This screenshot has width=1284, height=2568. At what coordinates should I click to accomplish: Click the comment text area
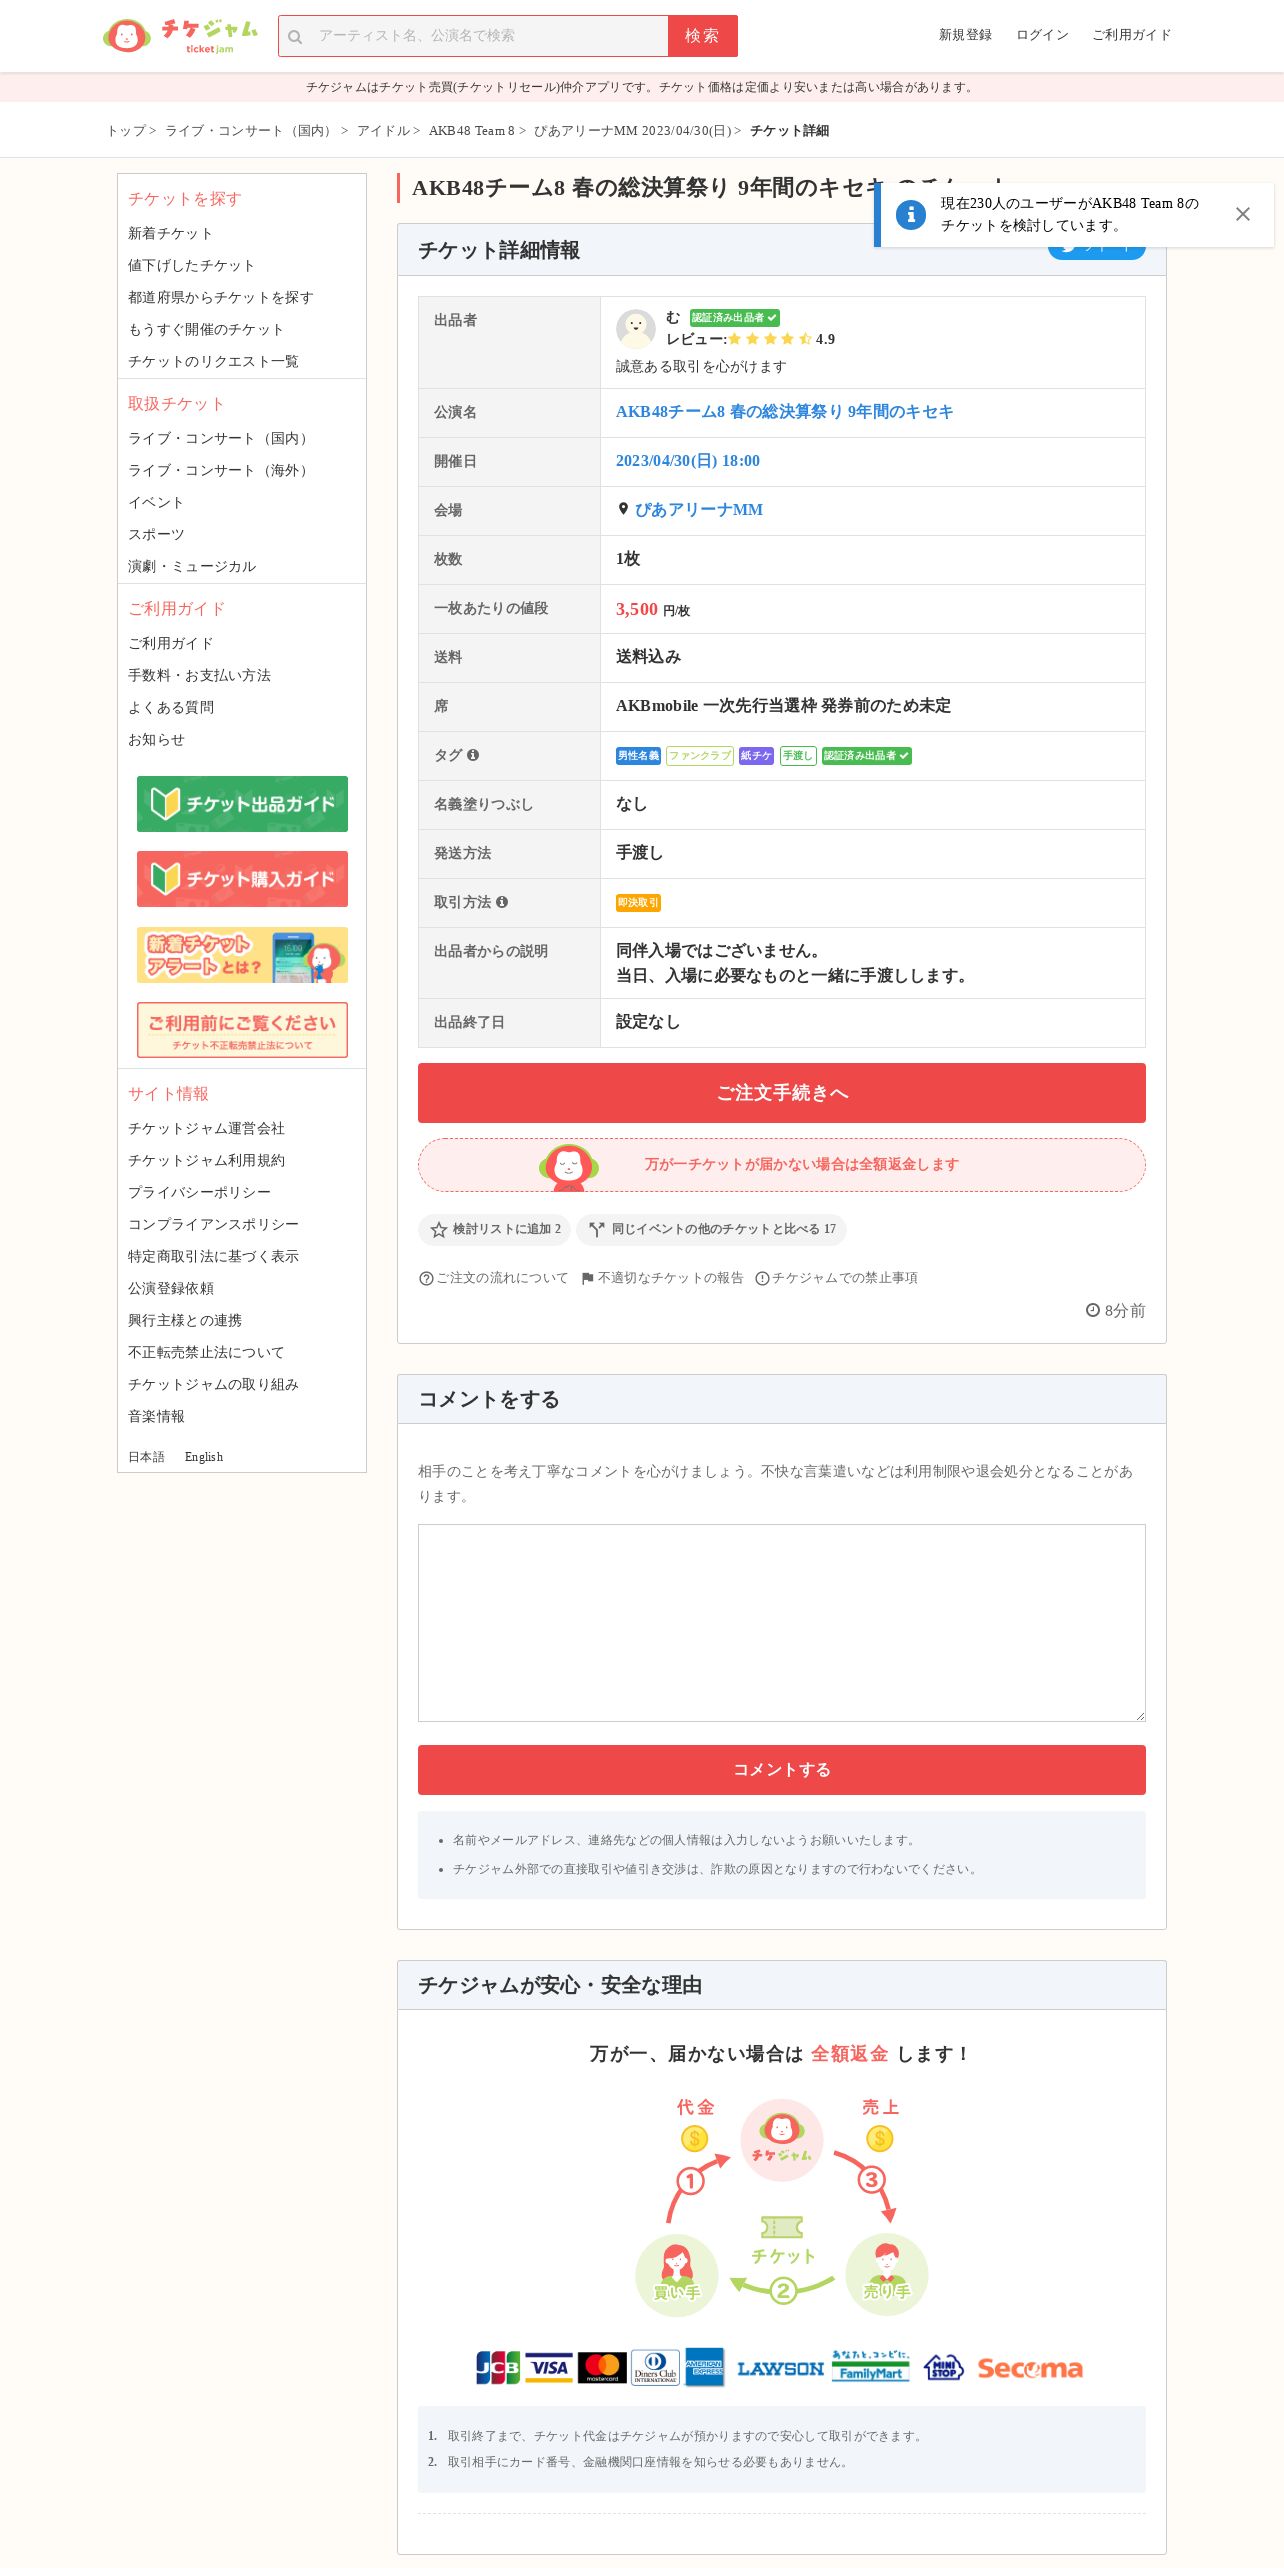point(782,1623)
